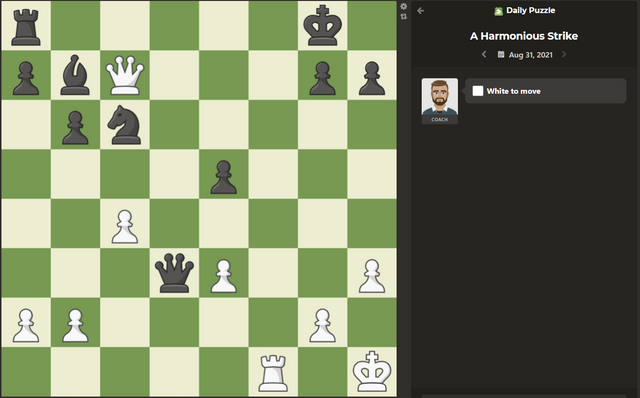
Task: Click the black knight on c6
Action: 125,125
